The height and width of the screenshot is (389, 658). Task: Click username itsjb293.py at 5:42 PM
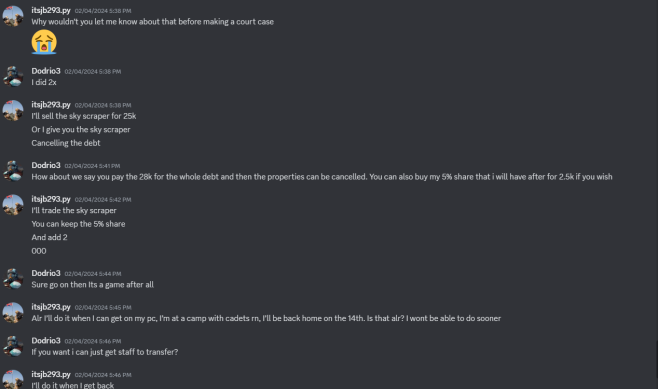point(51,199)
